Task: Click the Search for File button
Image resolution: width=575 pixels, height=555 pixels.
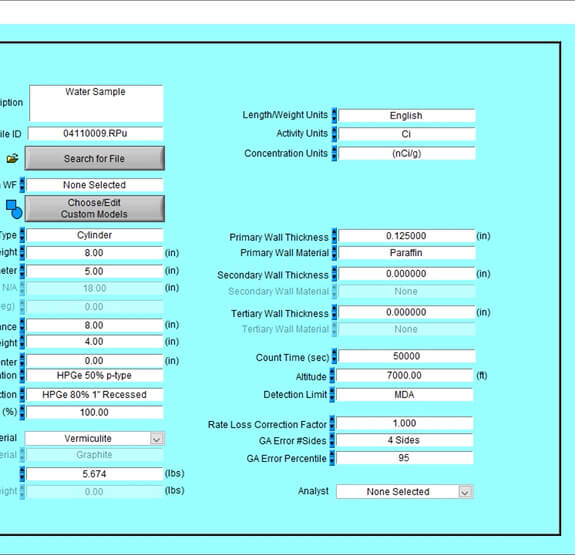Action: pyautogui.click(x=95, y=158)
